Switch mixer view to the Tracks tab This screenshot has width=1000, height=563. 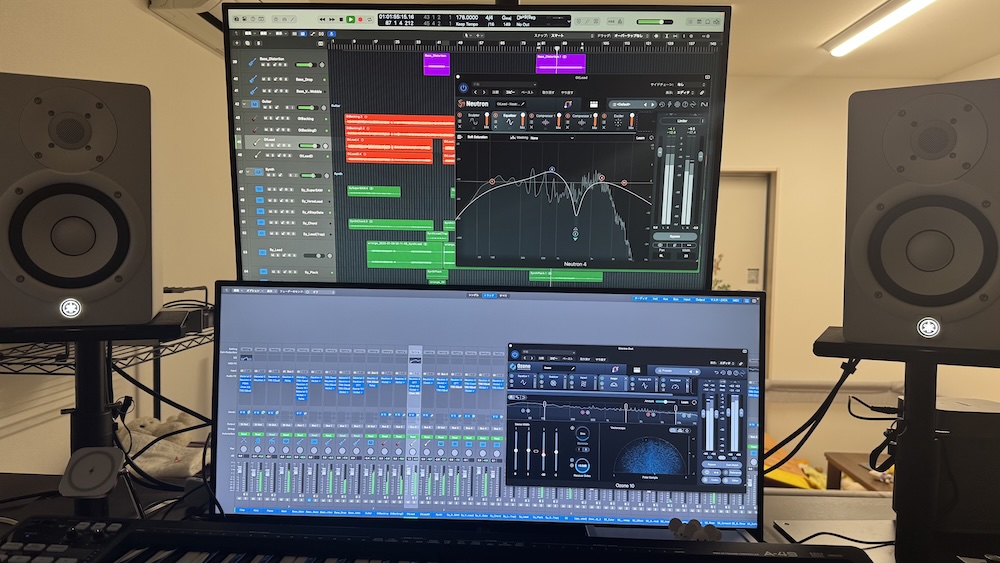click(489, 296)
